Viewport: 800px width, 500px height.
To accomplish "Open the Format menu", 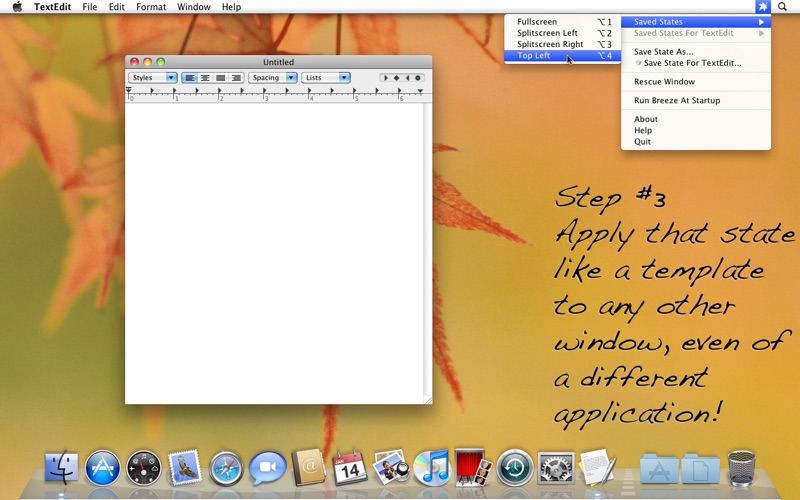I will 151,7.
